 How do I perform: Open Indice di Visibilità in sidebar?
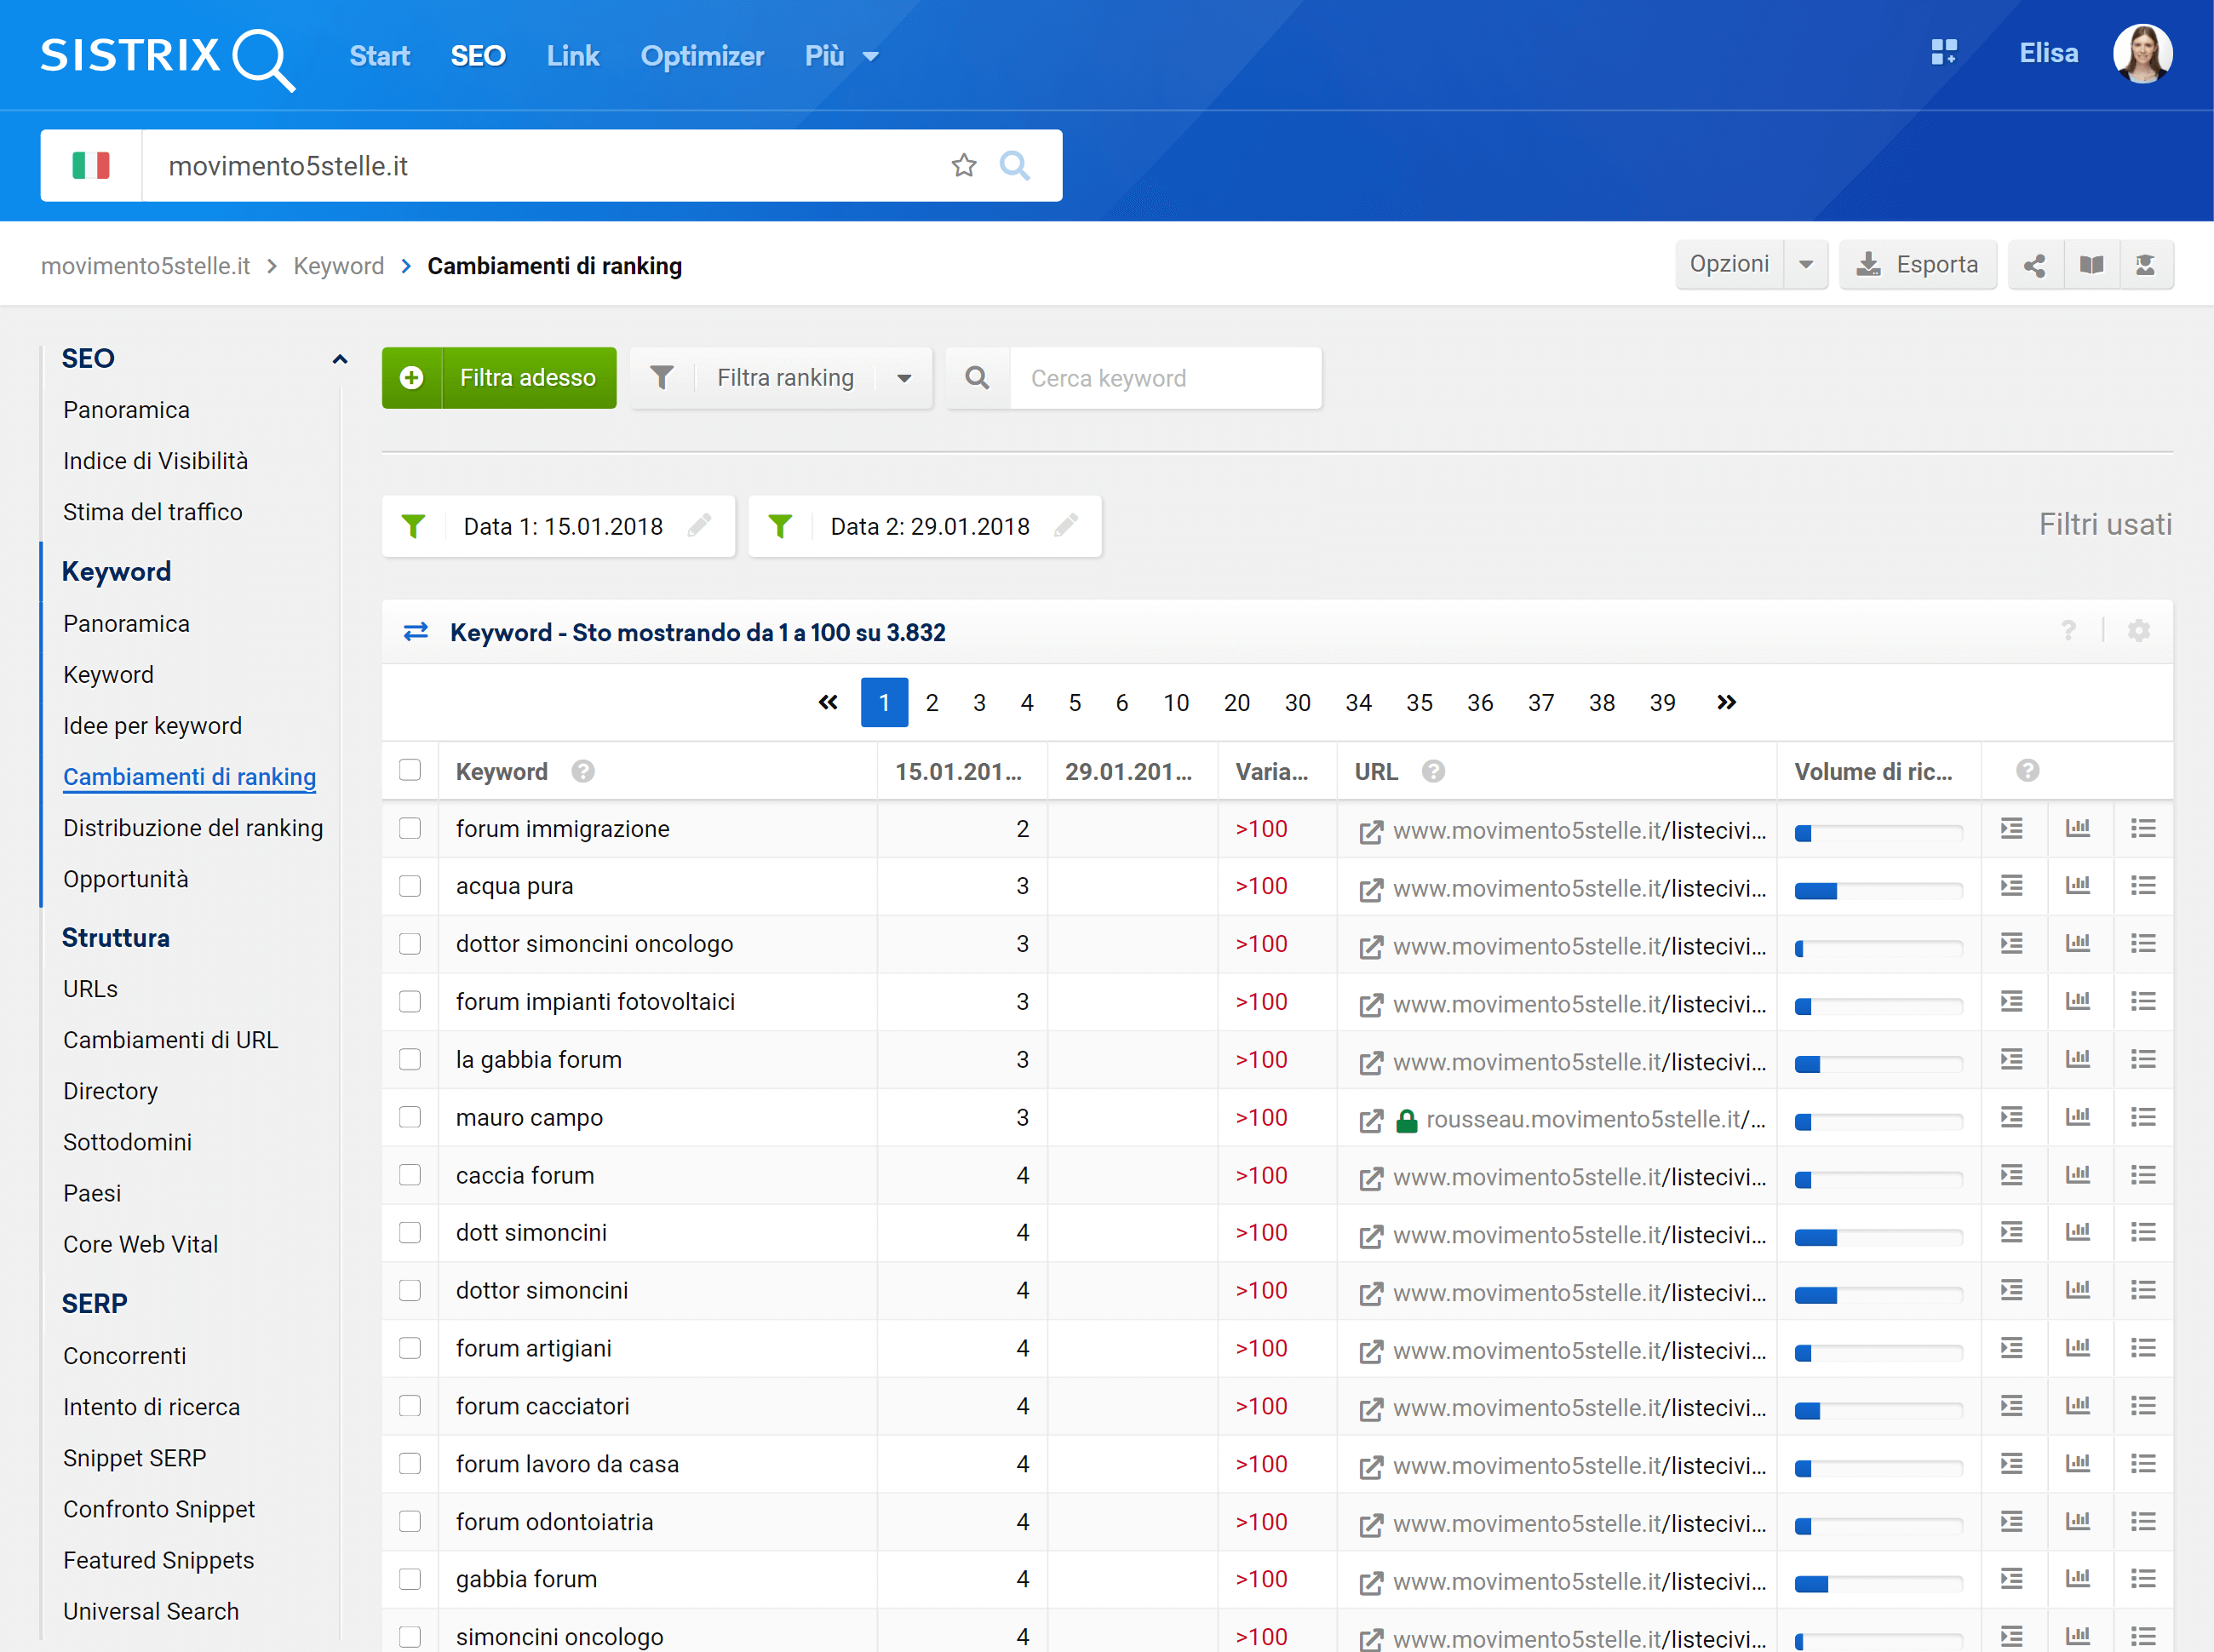pyautogui.click(x=156, y=461)
